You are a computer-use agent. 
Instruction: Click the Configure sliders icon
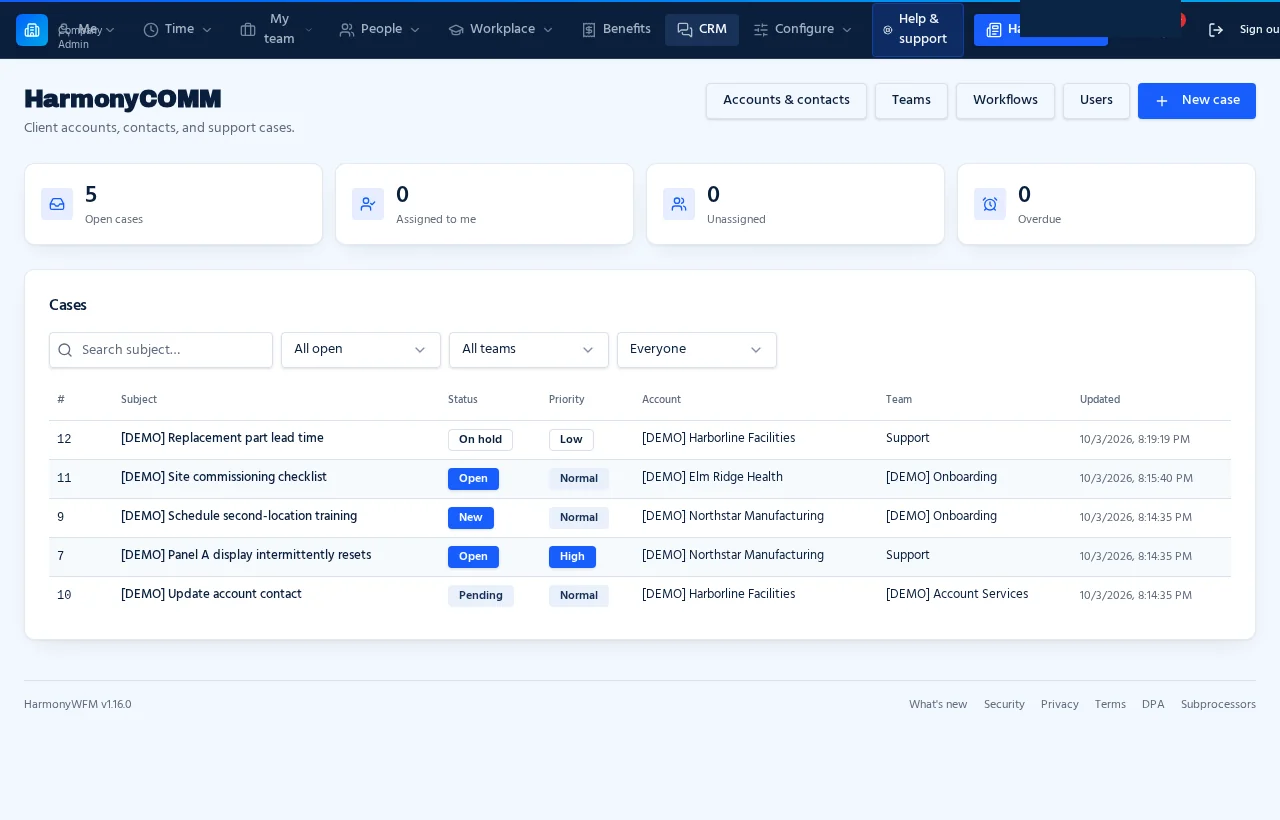point(761,30)
